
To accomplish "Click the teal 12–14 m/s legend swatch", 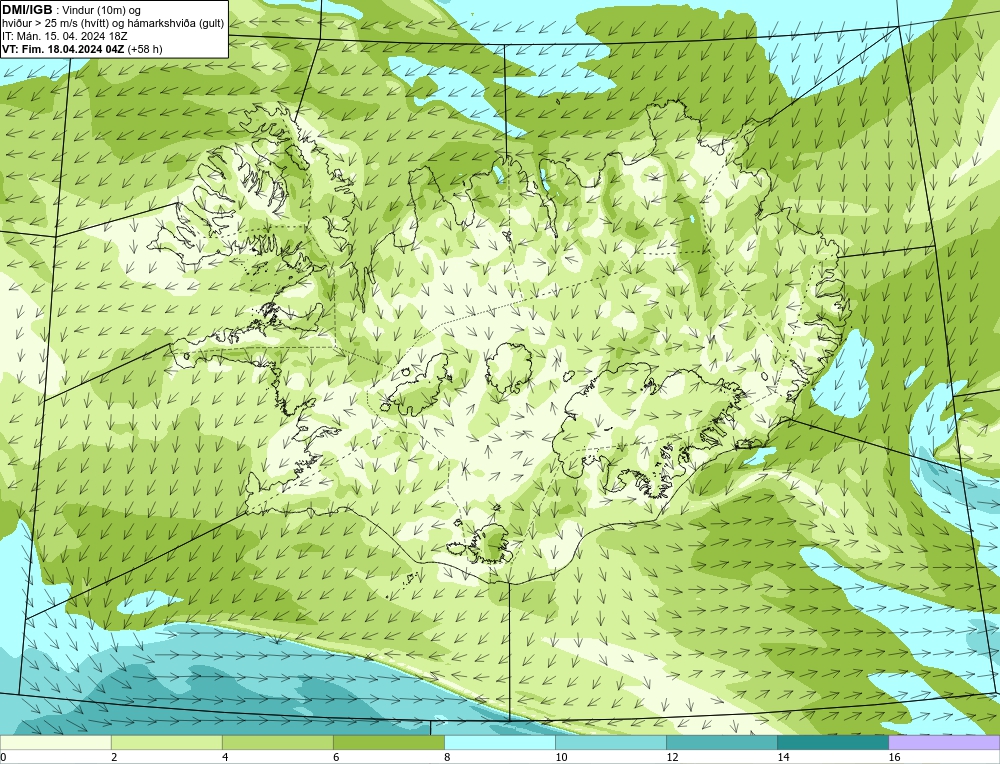I will pos(721,742).
